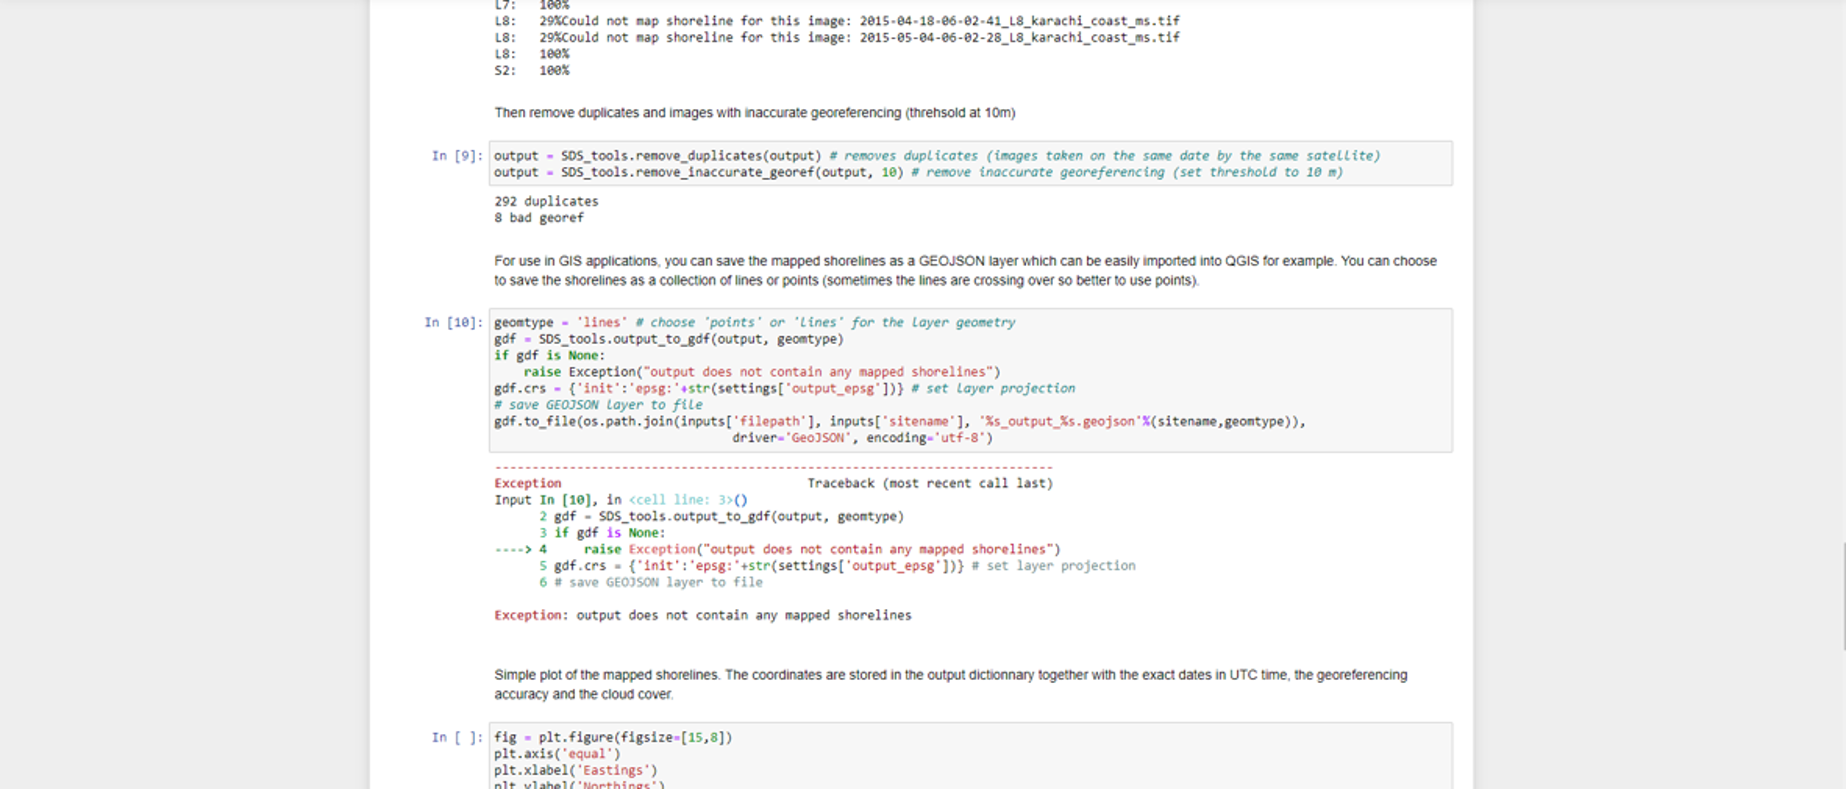This screenshot has height=789, width=1846.
Task: Click the remove_inaccurate_georef code line
Action: (x=918, y=172)
